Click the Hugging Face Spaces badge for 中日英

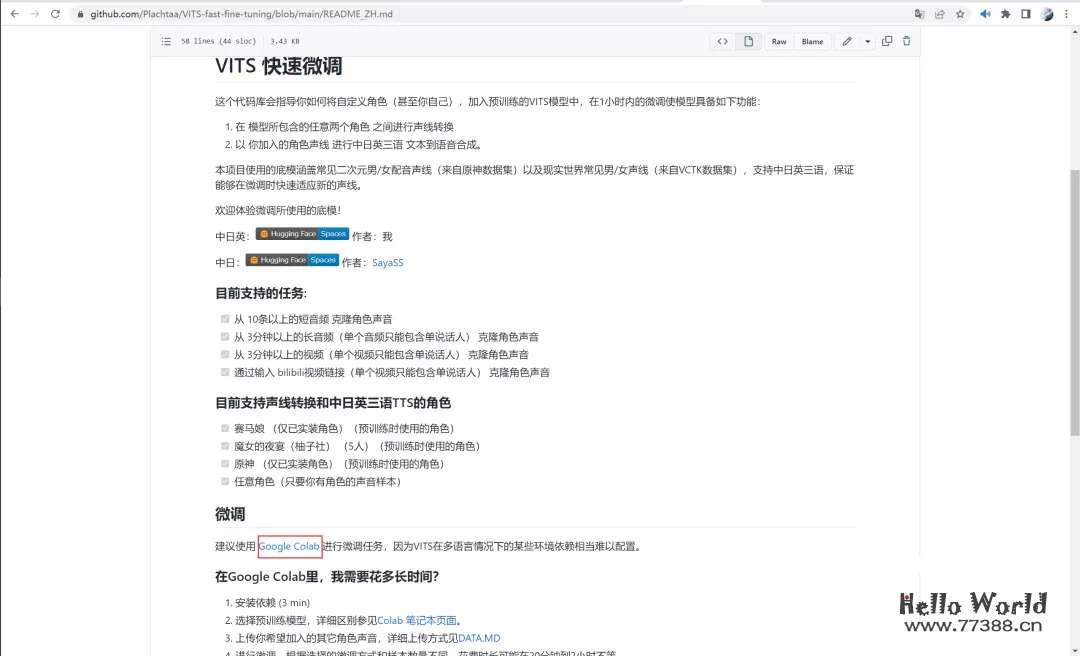click(302, 234)
